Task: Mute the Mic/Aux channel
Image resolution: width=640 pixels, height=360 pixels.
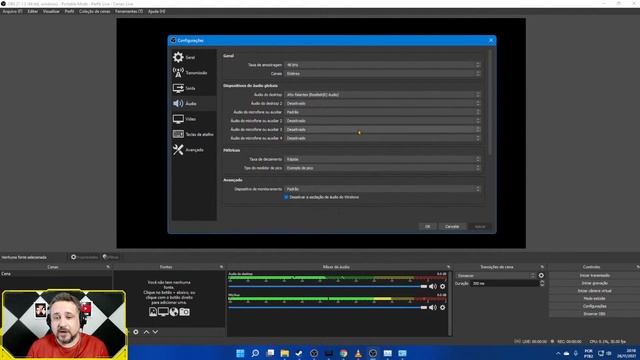Action: coord(433,307)
